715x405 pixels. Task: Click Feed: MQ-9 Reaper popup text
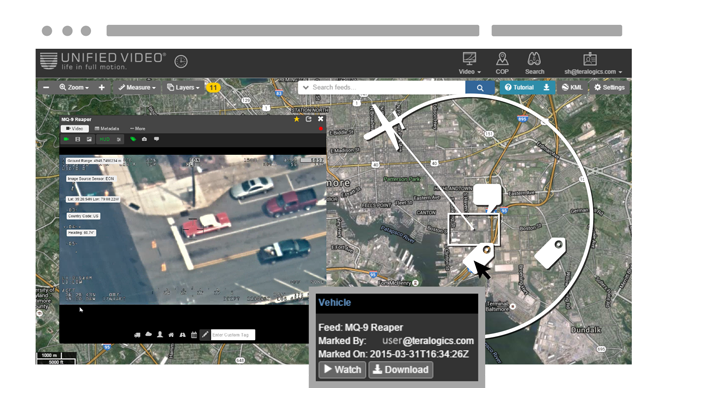361,327
